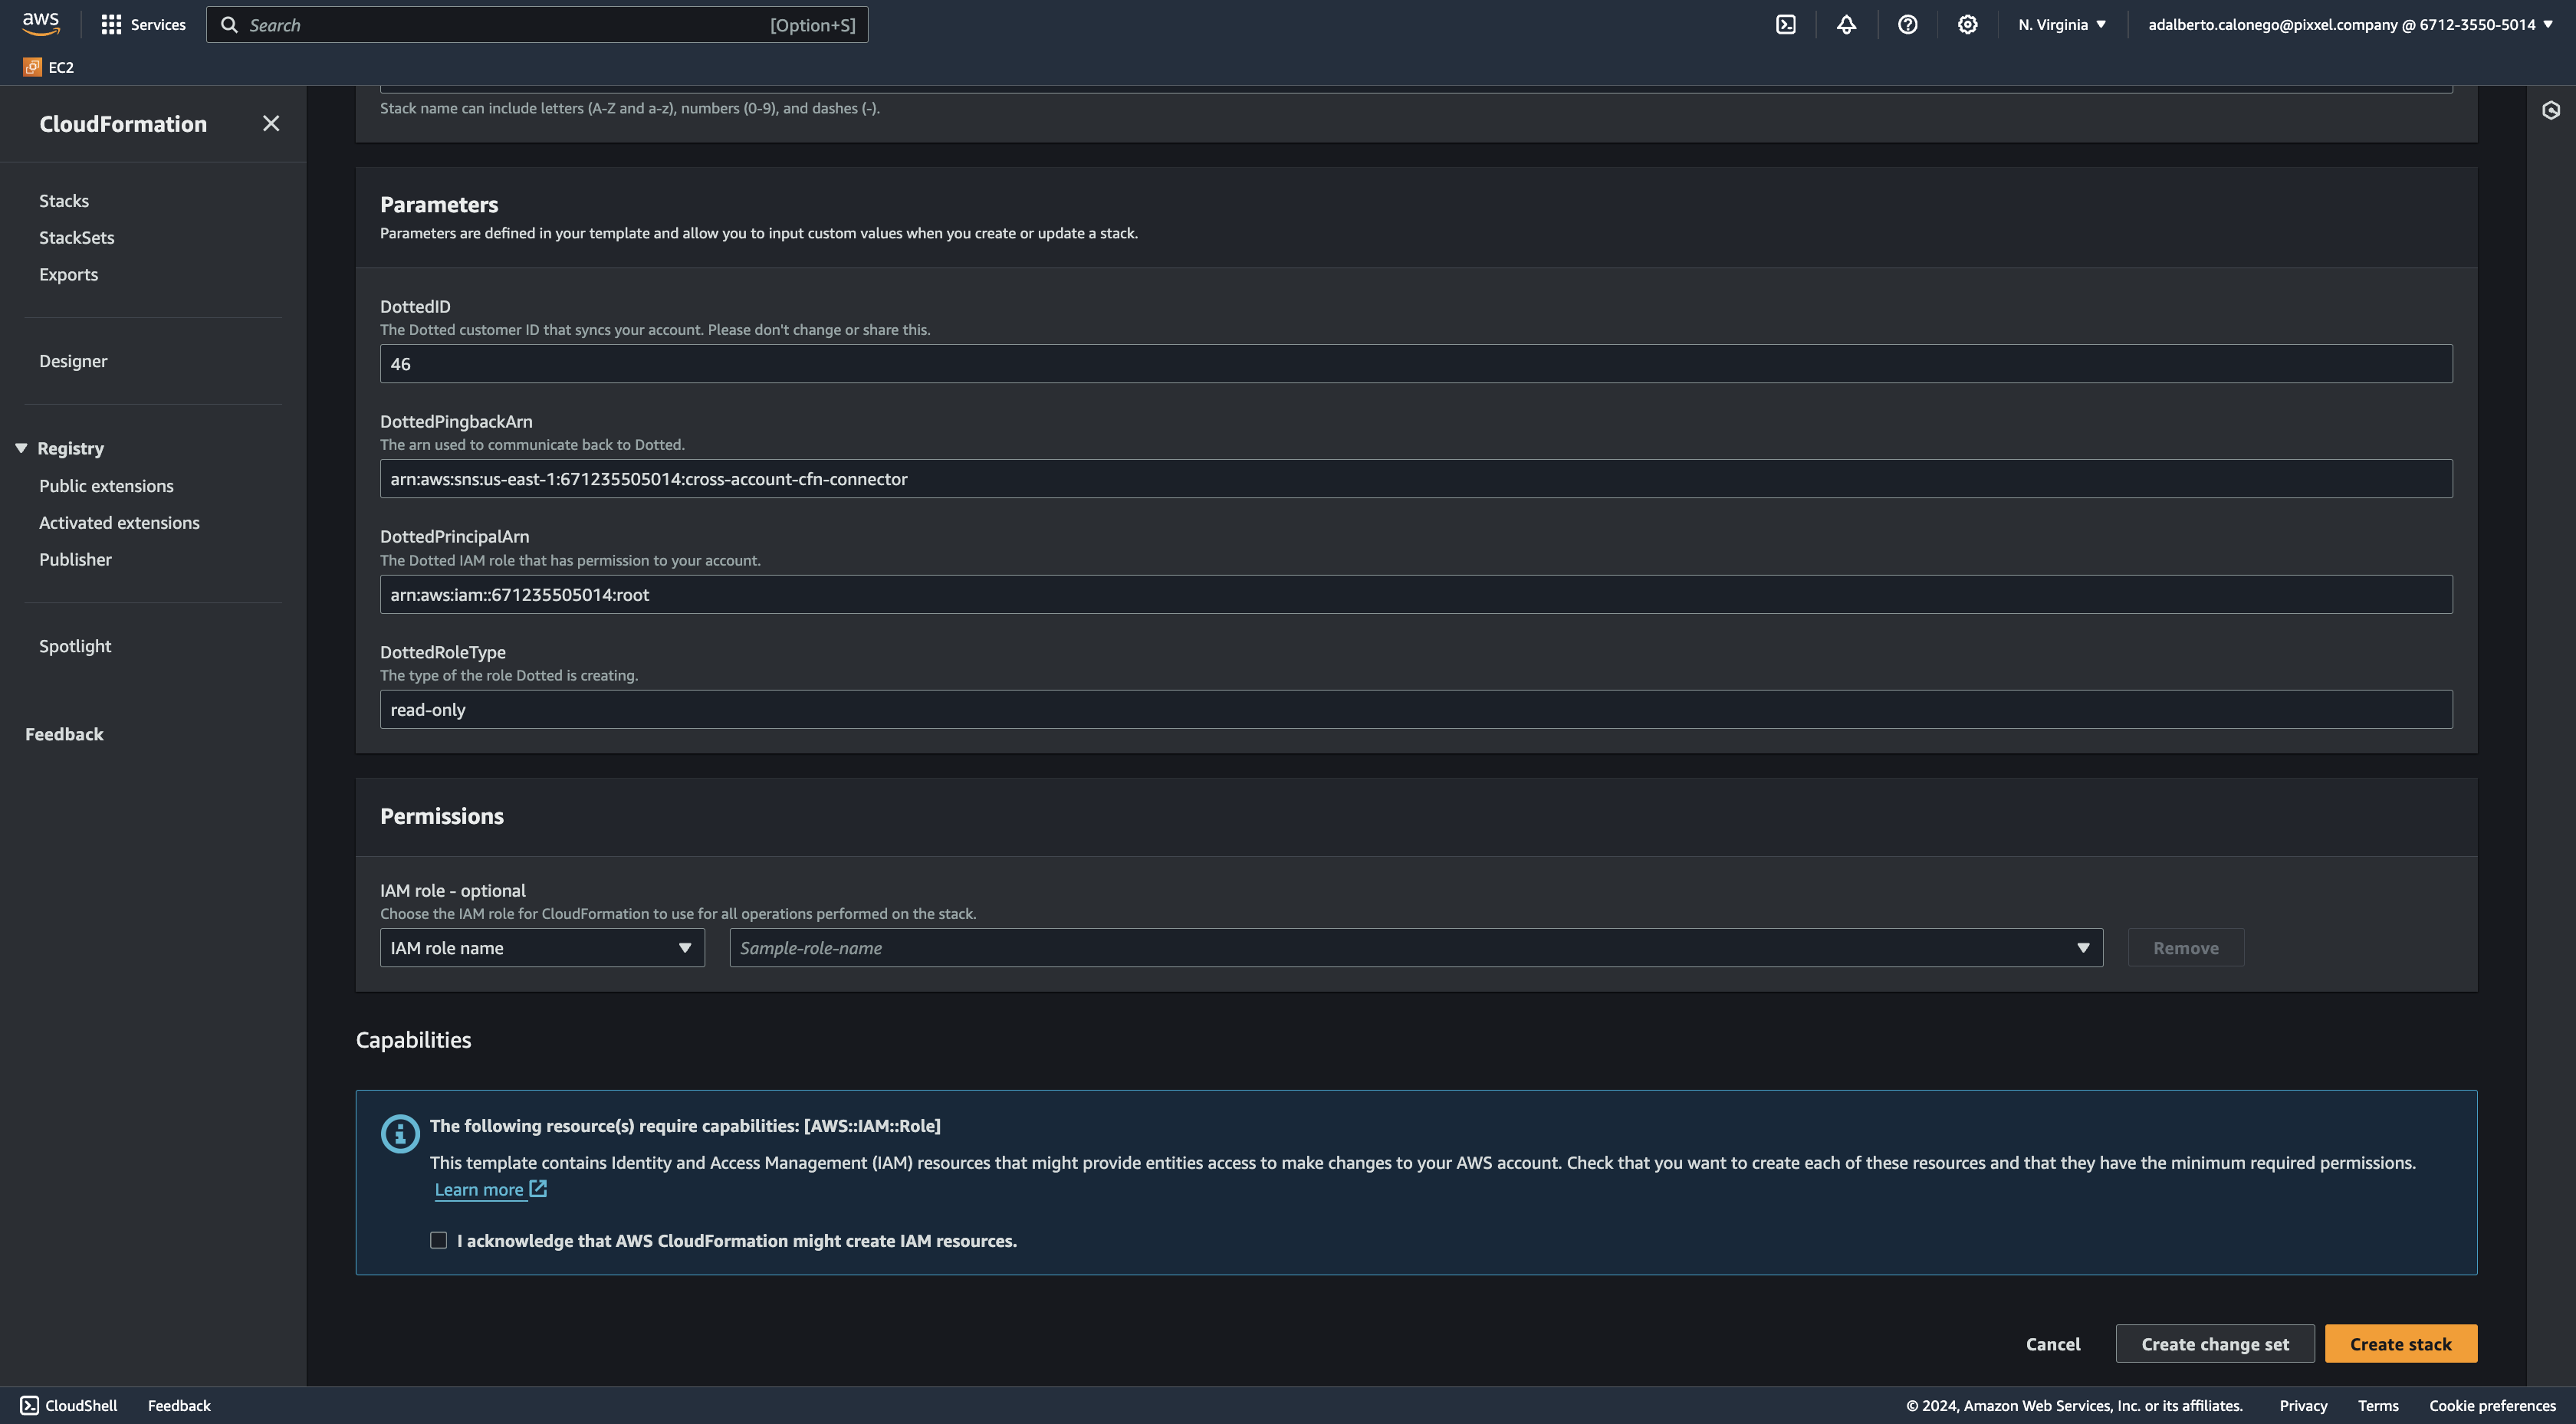Open the IAM role name type dropdown
This screenshot has width=2576, height=1424.
[542, 947]
